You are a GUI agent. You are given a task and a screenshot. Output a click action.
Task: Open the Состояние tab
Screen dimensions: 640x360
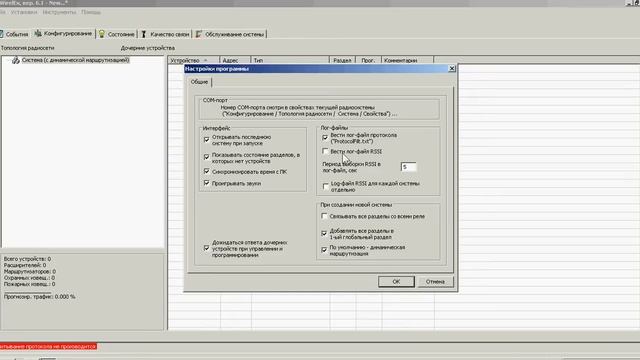pos(117,34)
